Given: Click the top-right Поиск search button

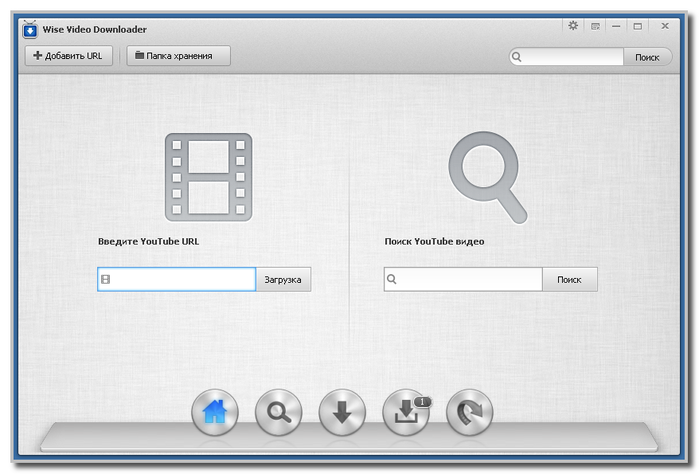Looking at the screenshot, I should (x=647, y=57).
